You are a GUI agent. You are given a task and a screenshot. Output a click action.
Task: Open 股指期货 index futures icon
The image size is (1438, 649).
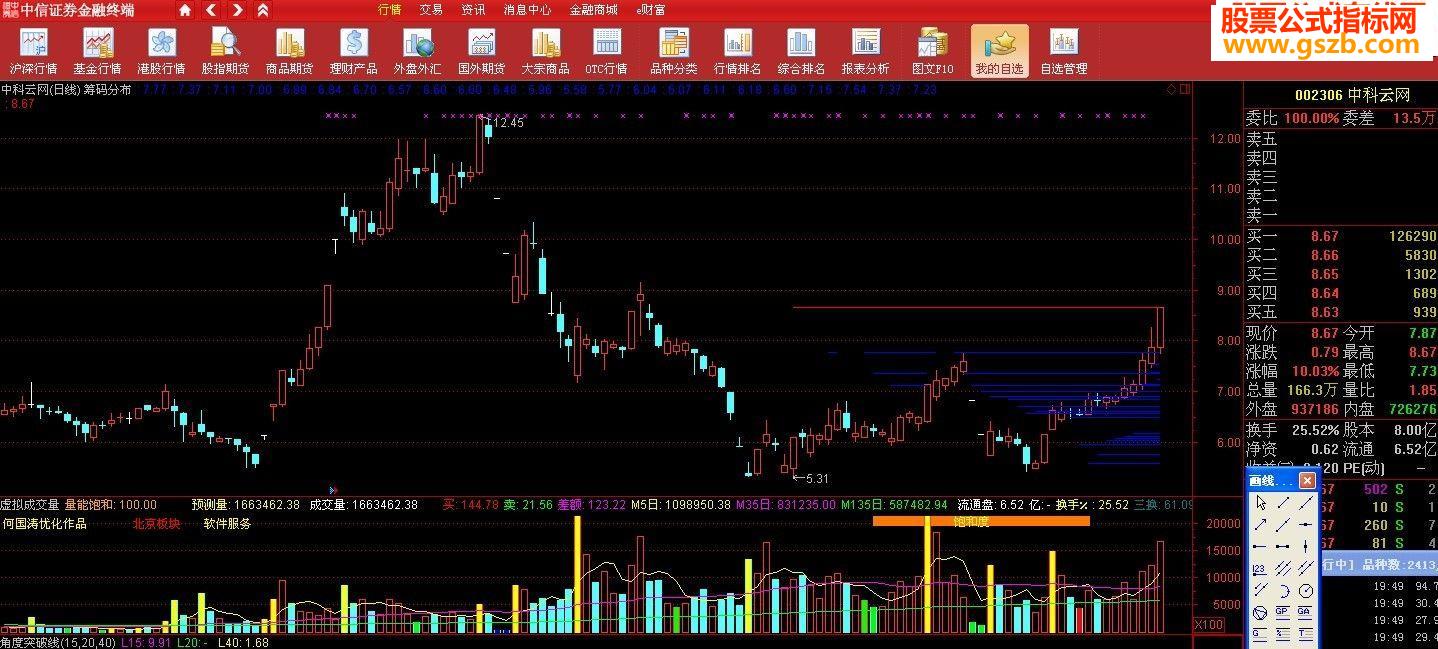[225, 50]
